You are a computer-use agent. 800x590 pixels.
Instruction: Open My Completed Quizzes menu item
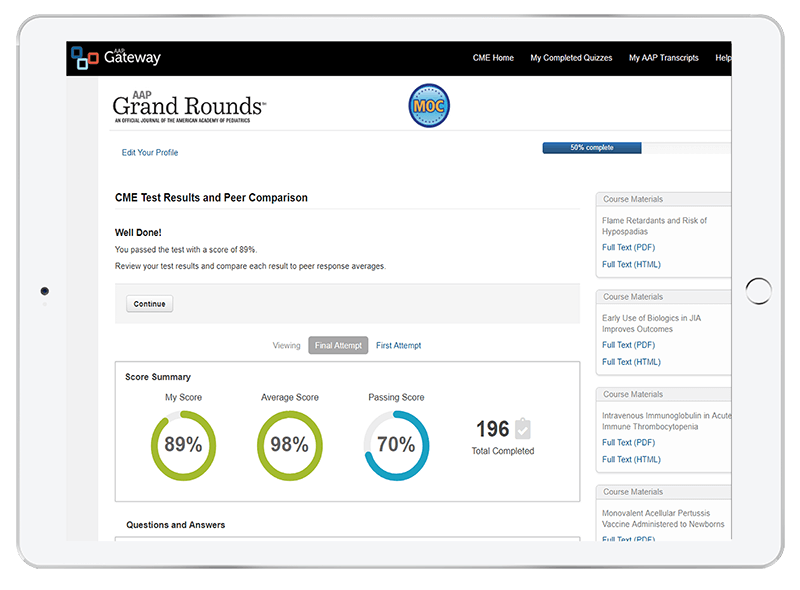(571, 58)
